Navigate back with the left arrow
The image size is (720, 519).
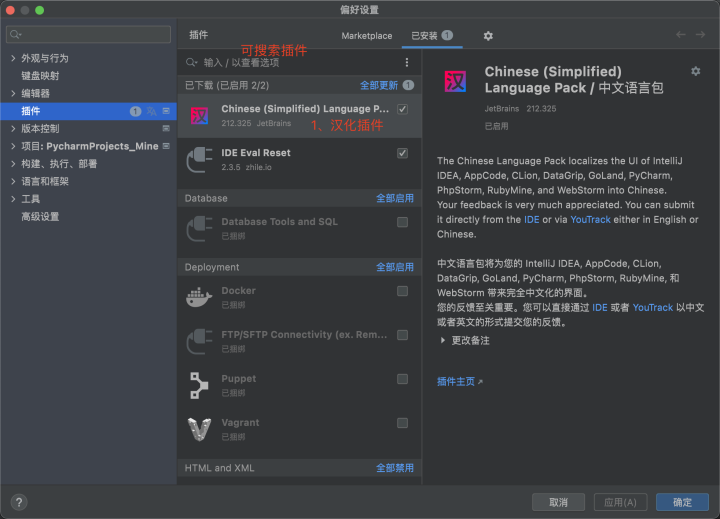tap(681, 35)
